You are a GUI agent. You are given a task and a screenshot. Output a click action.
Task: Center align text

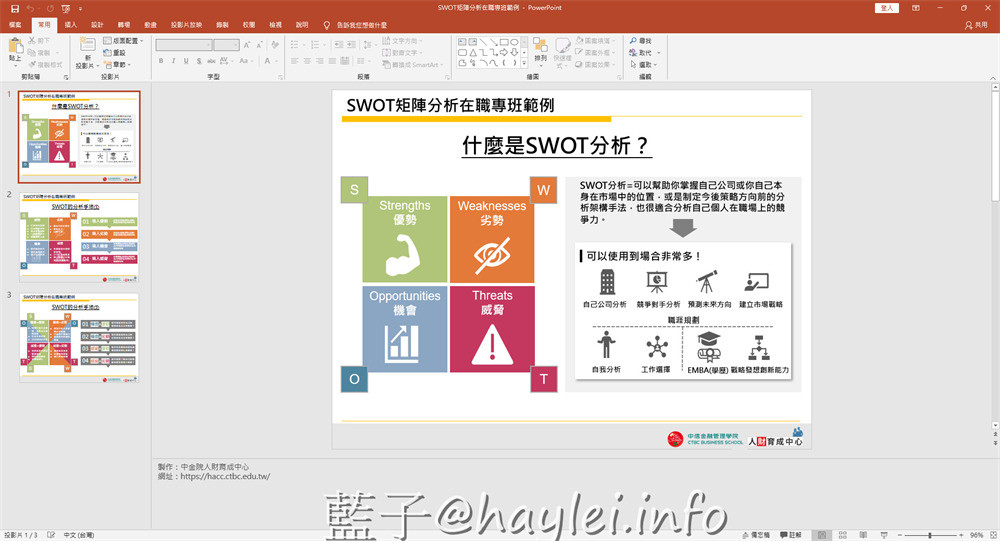(307, 61)
